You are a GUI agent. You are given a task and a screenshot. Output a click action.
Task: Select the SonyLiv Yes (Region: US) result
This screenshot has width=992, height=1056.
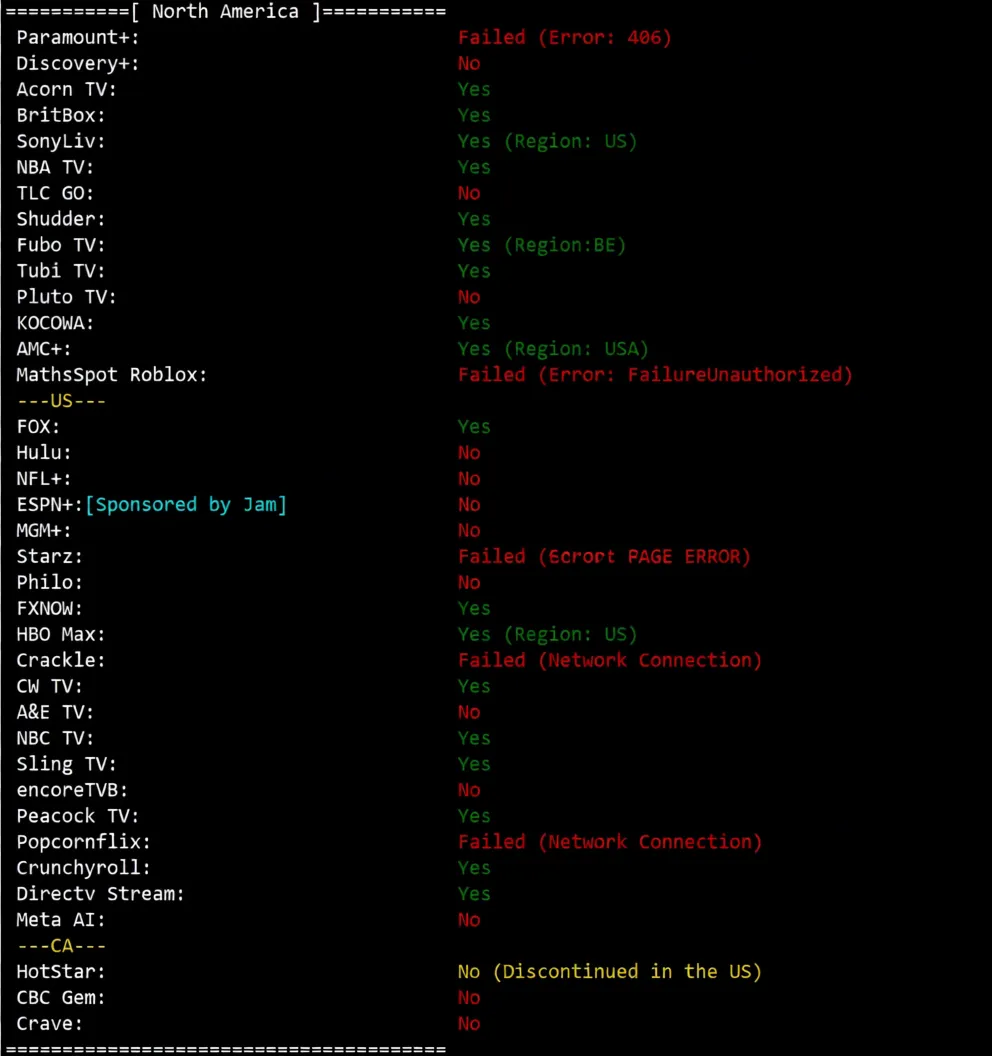[547, 142]
